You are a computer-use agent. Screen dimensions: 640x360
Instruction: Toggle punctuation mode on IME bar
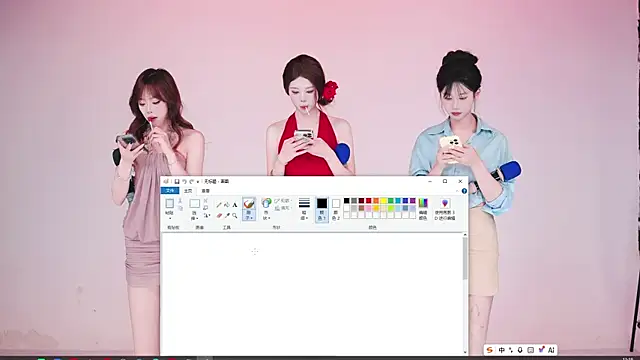point(511,350)
